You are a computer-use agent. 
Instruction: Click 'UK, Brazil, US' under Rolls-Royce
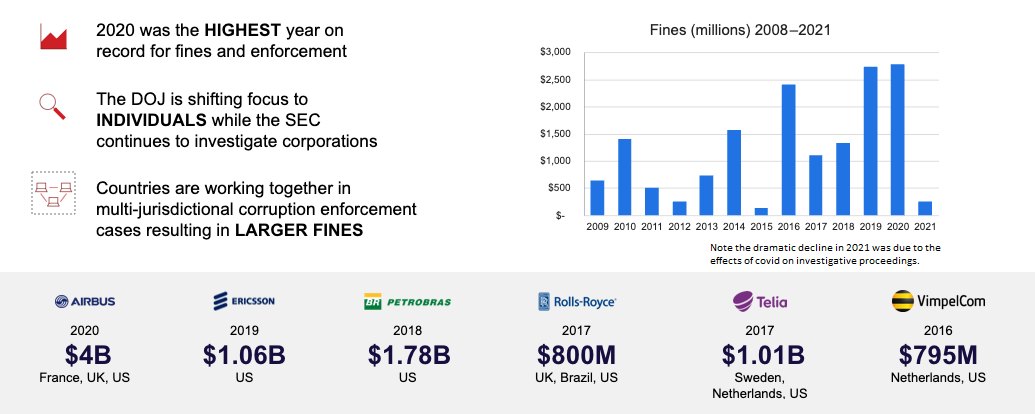click(576, 378)
